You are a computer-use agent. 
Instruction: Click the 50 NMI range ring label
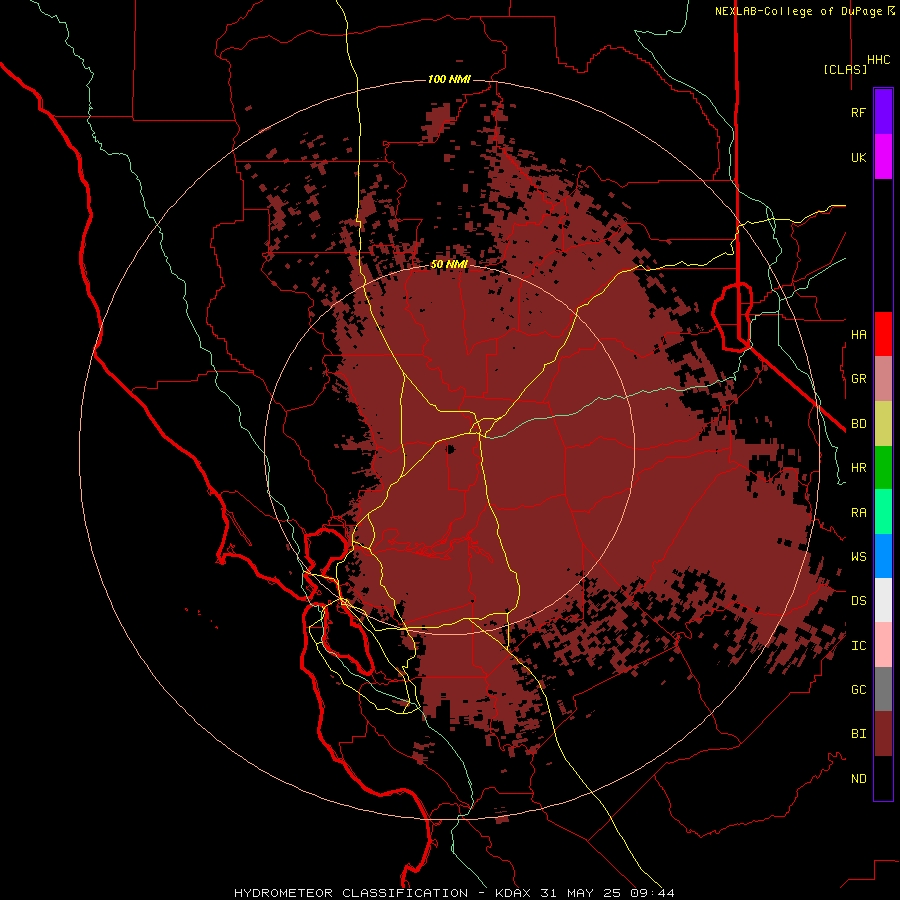pyautogui.click(x=449, y=264)
